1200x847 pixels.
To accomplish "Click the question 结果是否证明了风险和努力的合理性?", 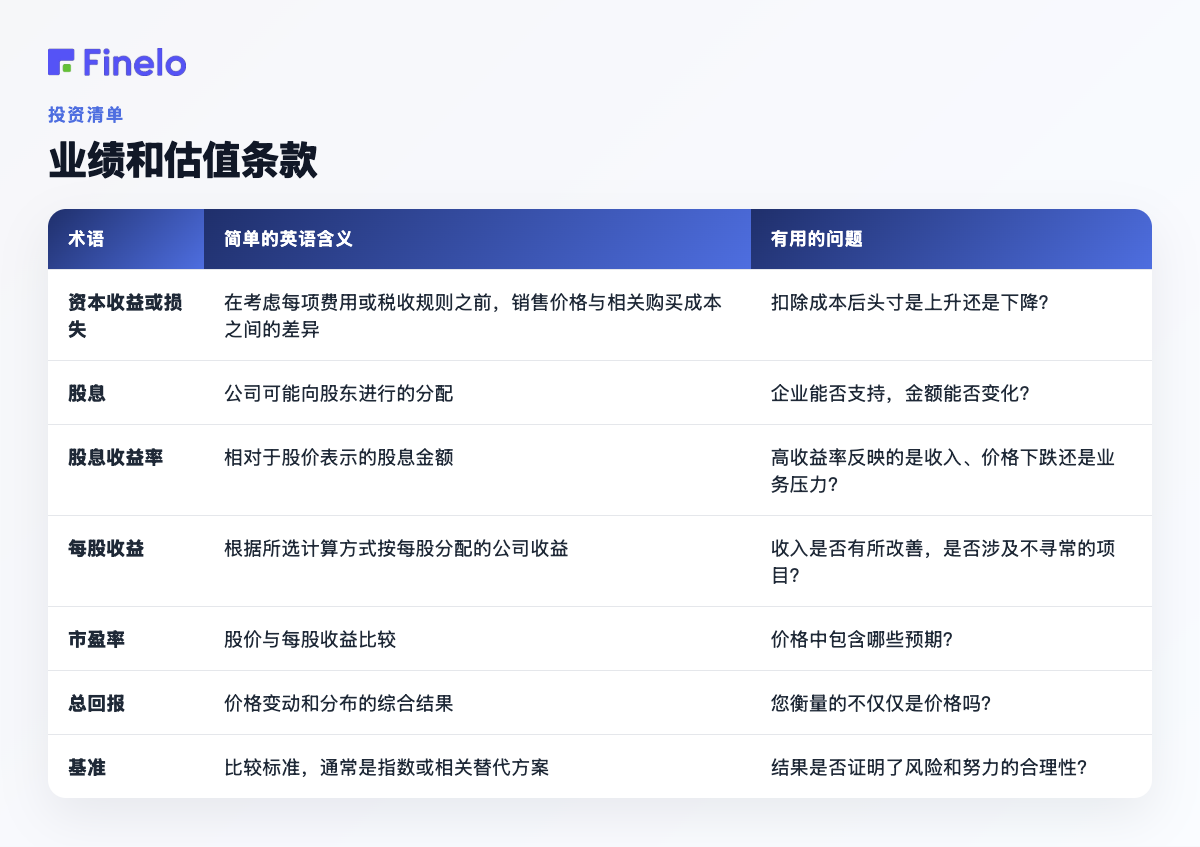I will click(x=928, y=767).
